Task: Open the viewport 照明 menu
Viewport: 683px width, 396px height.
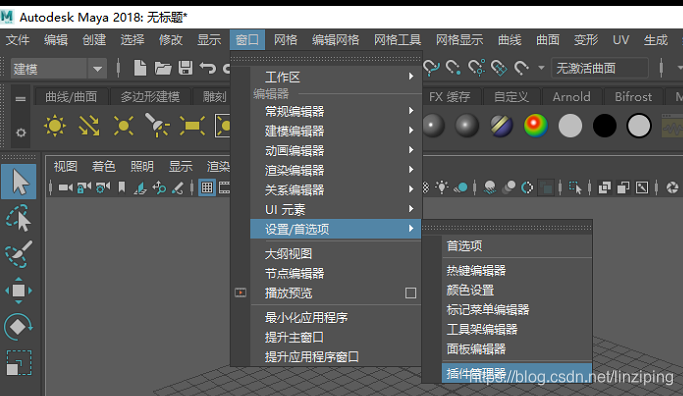Action: tap(142, 166)
